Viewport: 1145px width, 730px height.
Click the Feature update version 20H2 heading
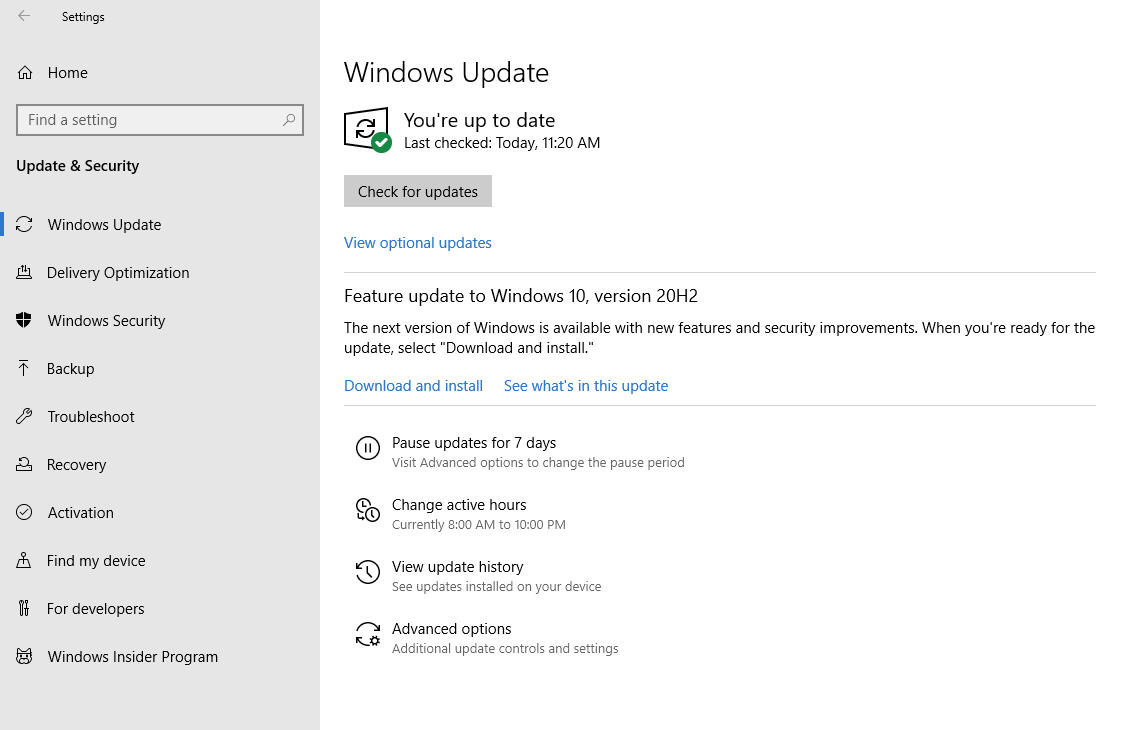click(521, 296)
